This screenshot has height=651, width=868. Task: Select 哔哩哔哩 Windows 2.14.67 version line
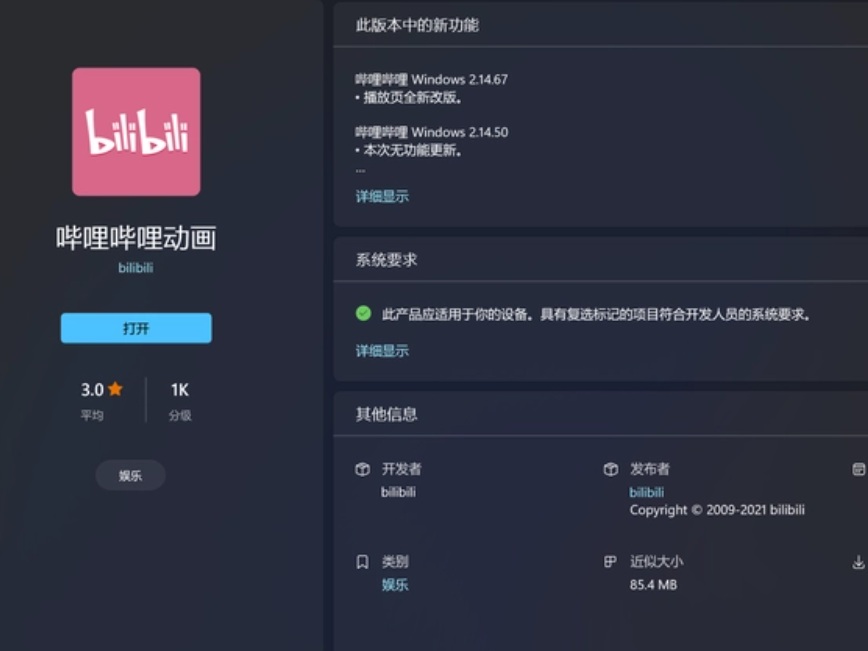pyautogui.click(x=431, y=80)
